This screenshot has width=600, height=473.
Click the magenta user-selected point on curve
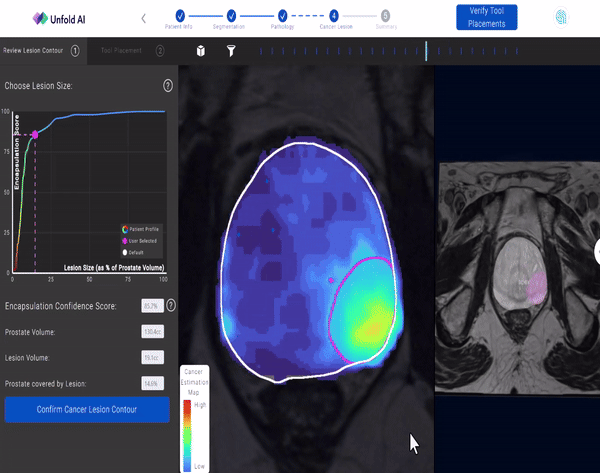tap(35, 135)
